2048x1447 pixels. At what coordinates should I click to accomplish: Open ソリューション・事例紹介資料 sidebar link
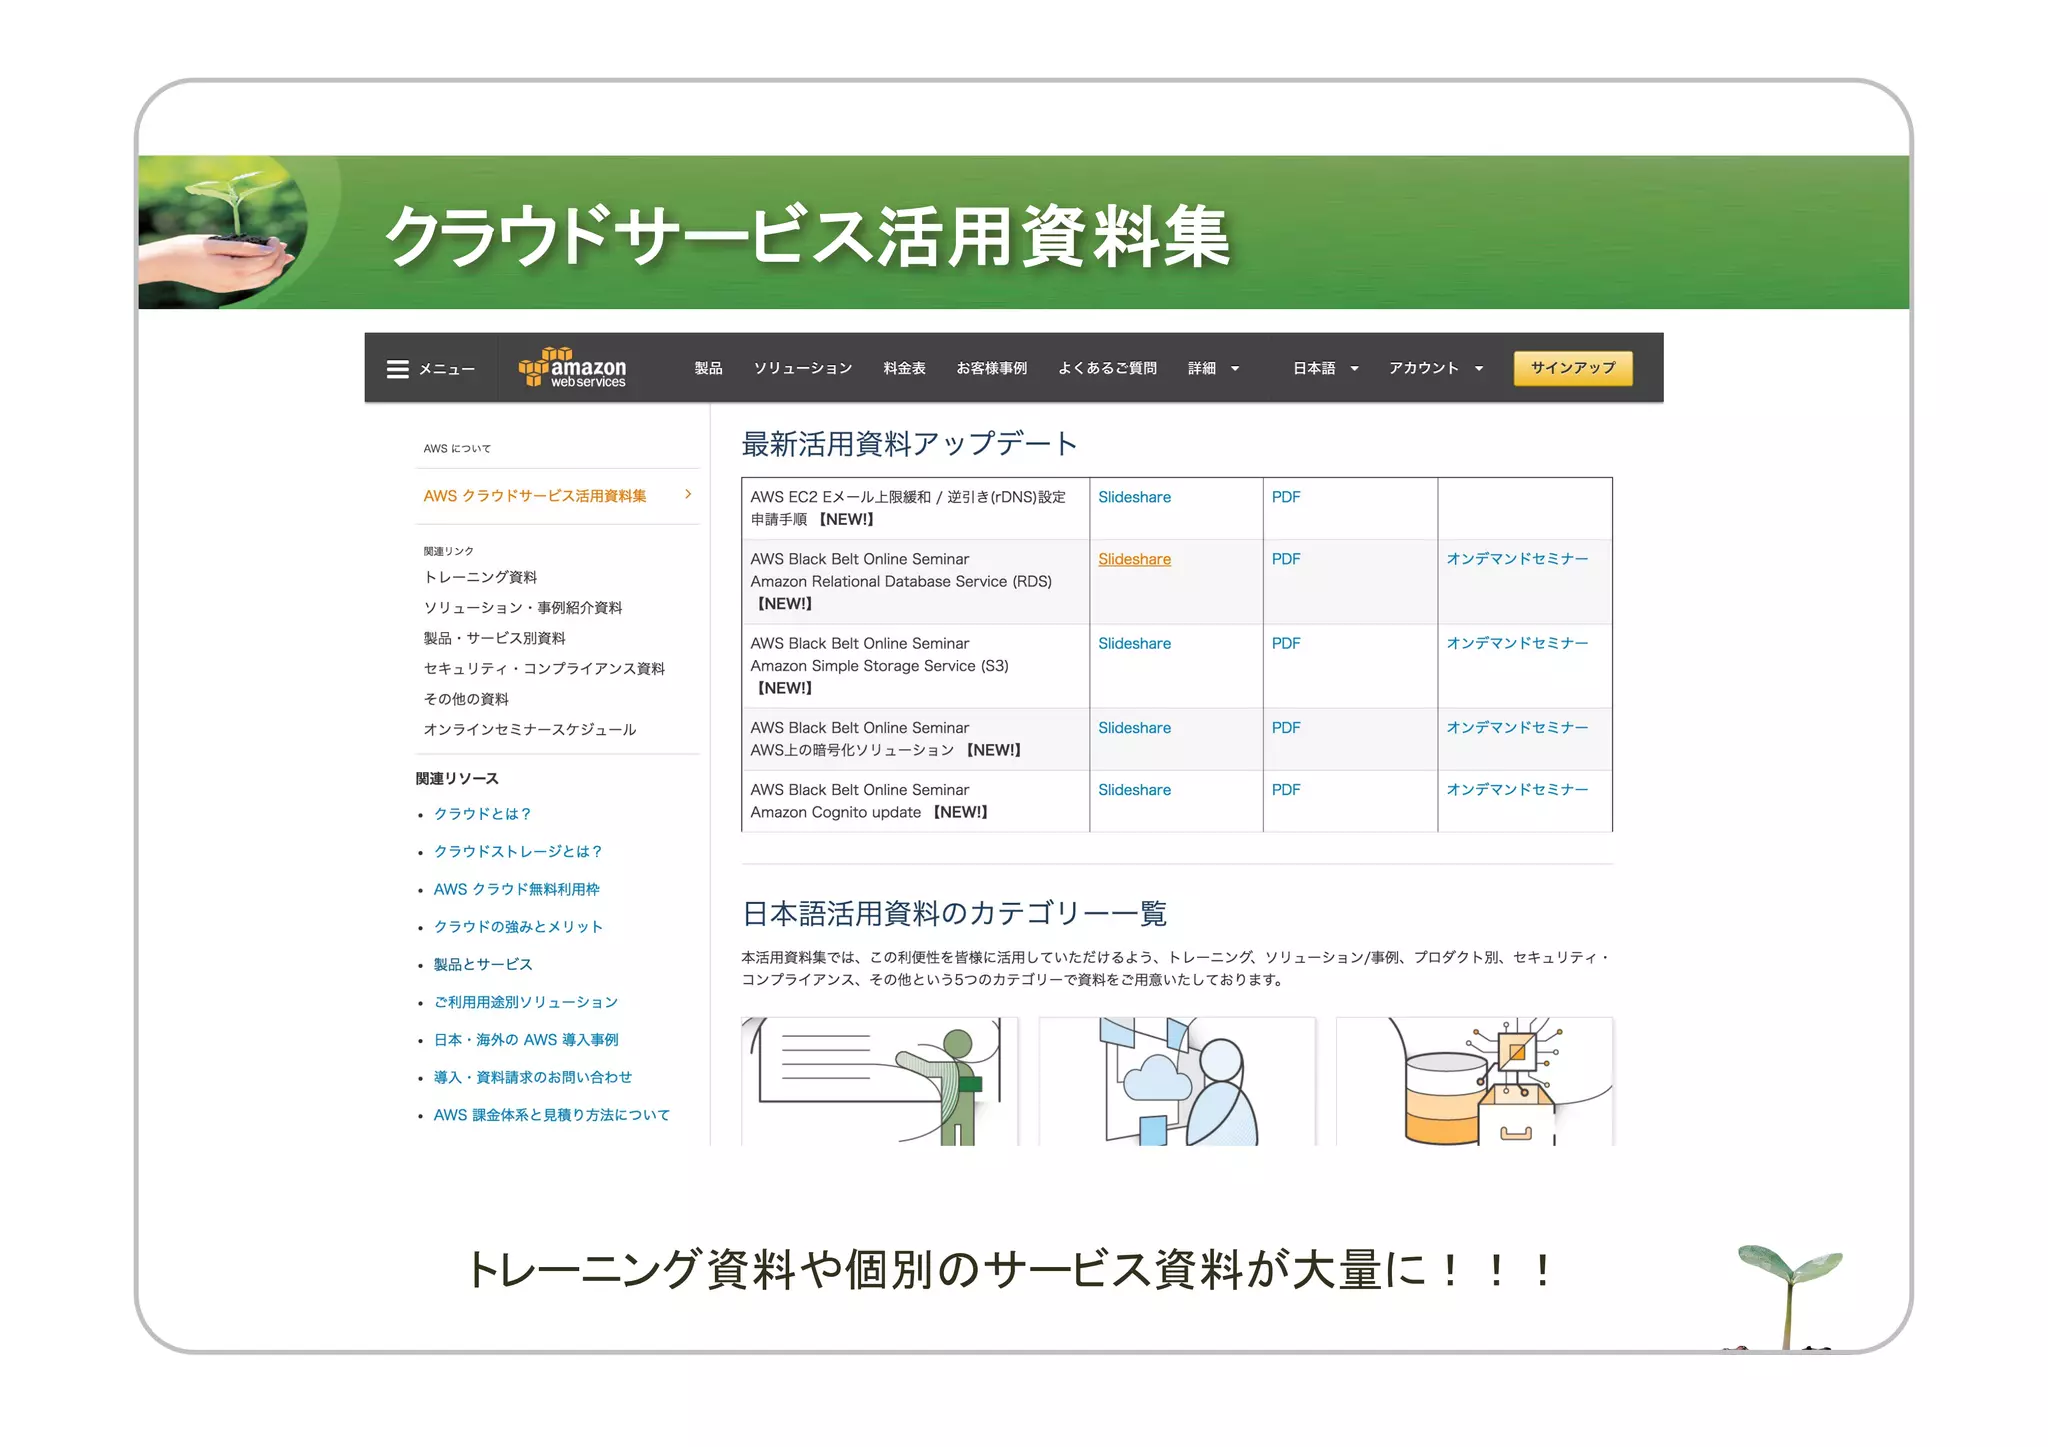coord(523,608)
